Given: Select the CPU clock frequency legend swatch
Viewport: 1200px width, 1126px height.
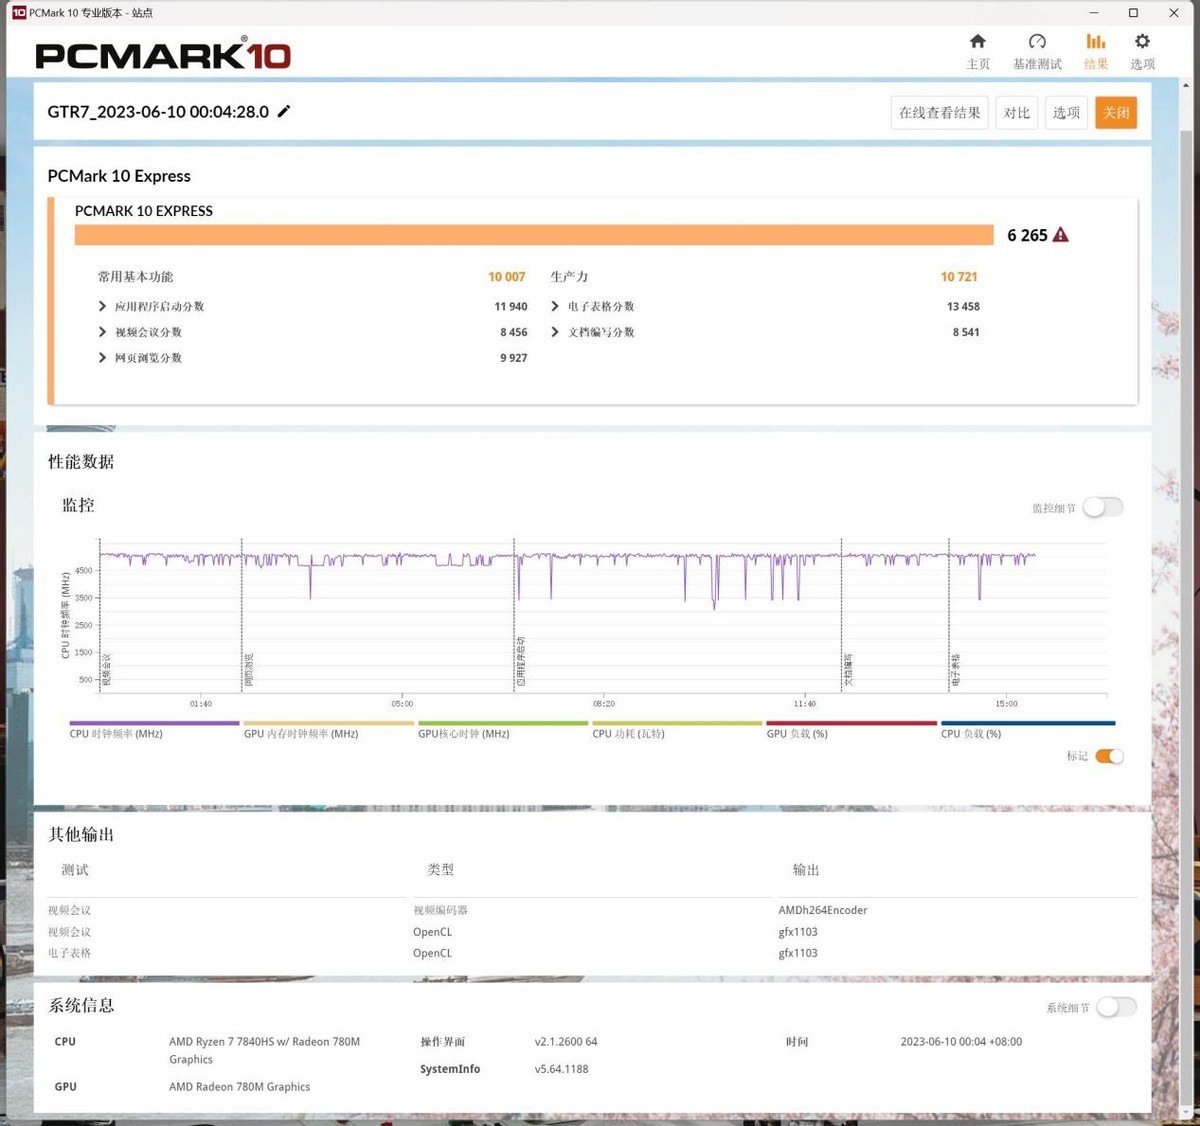Looking at the screenshot, I should [x=154, y=723].
